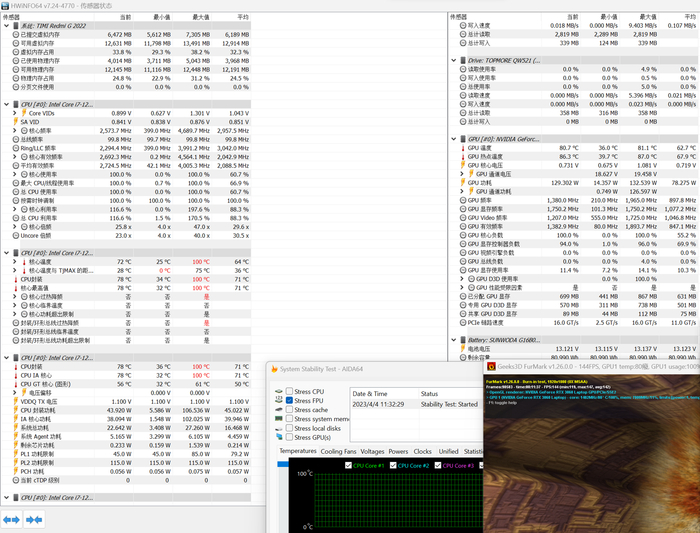Expand the 核心频率 sensor row
Image resolution: width=700 pixels, height=533 pixels.
[x=14, y=131]
